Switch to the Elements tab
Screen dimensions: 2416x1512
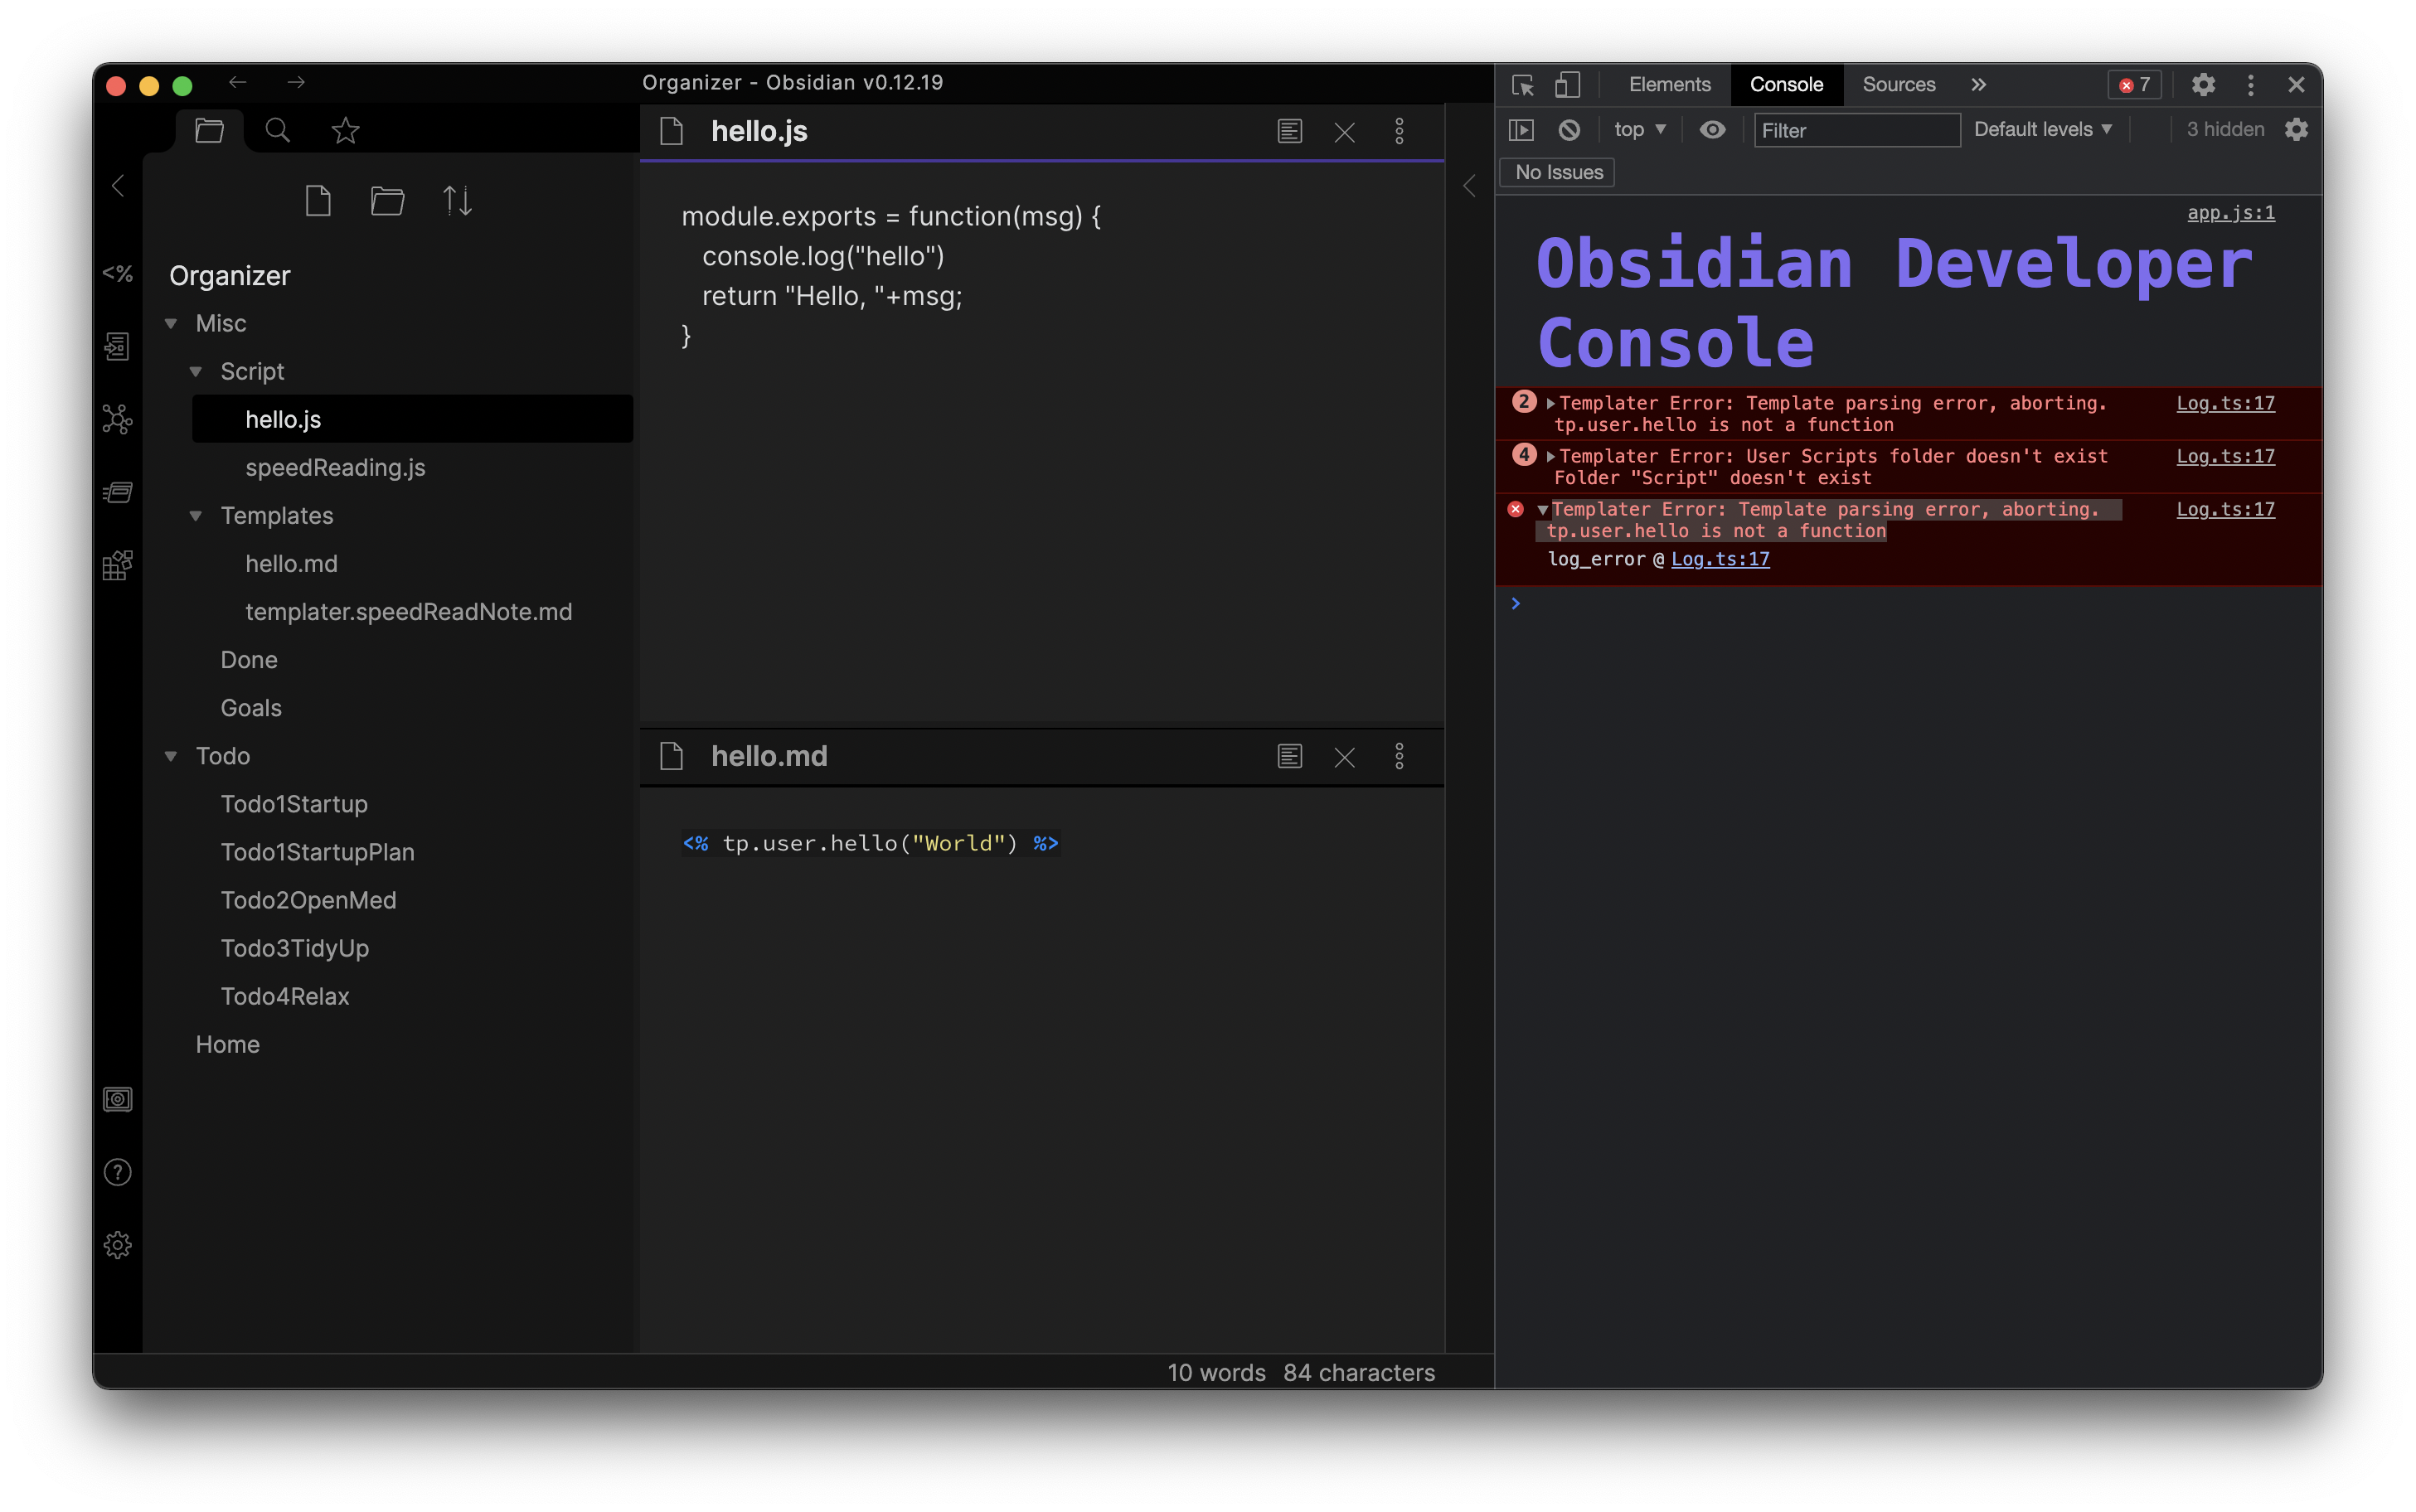tap(1669, 85)
